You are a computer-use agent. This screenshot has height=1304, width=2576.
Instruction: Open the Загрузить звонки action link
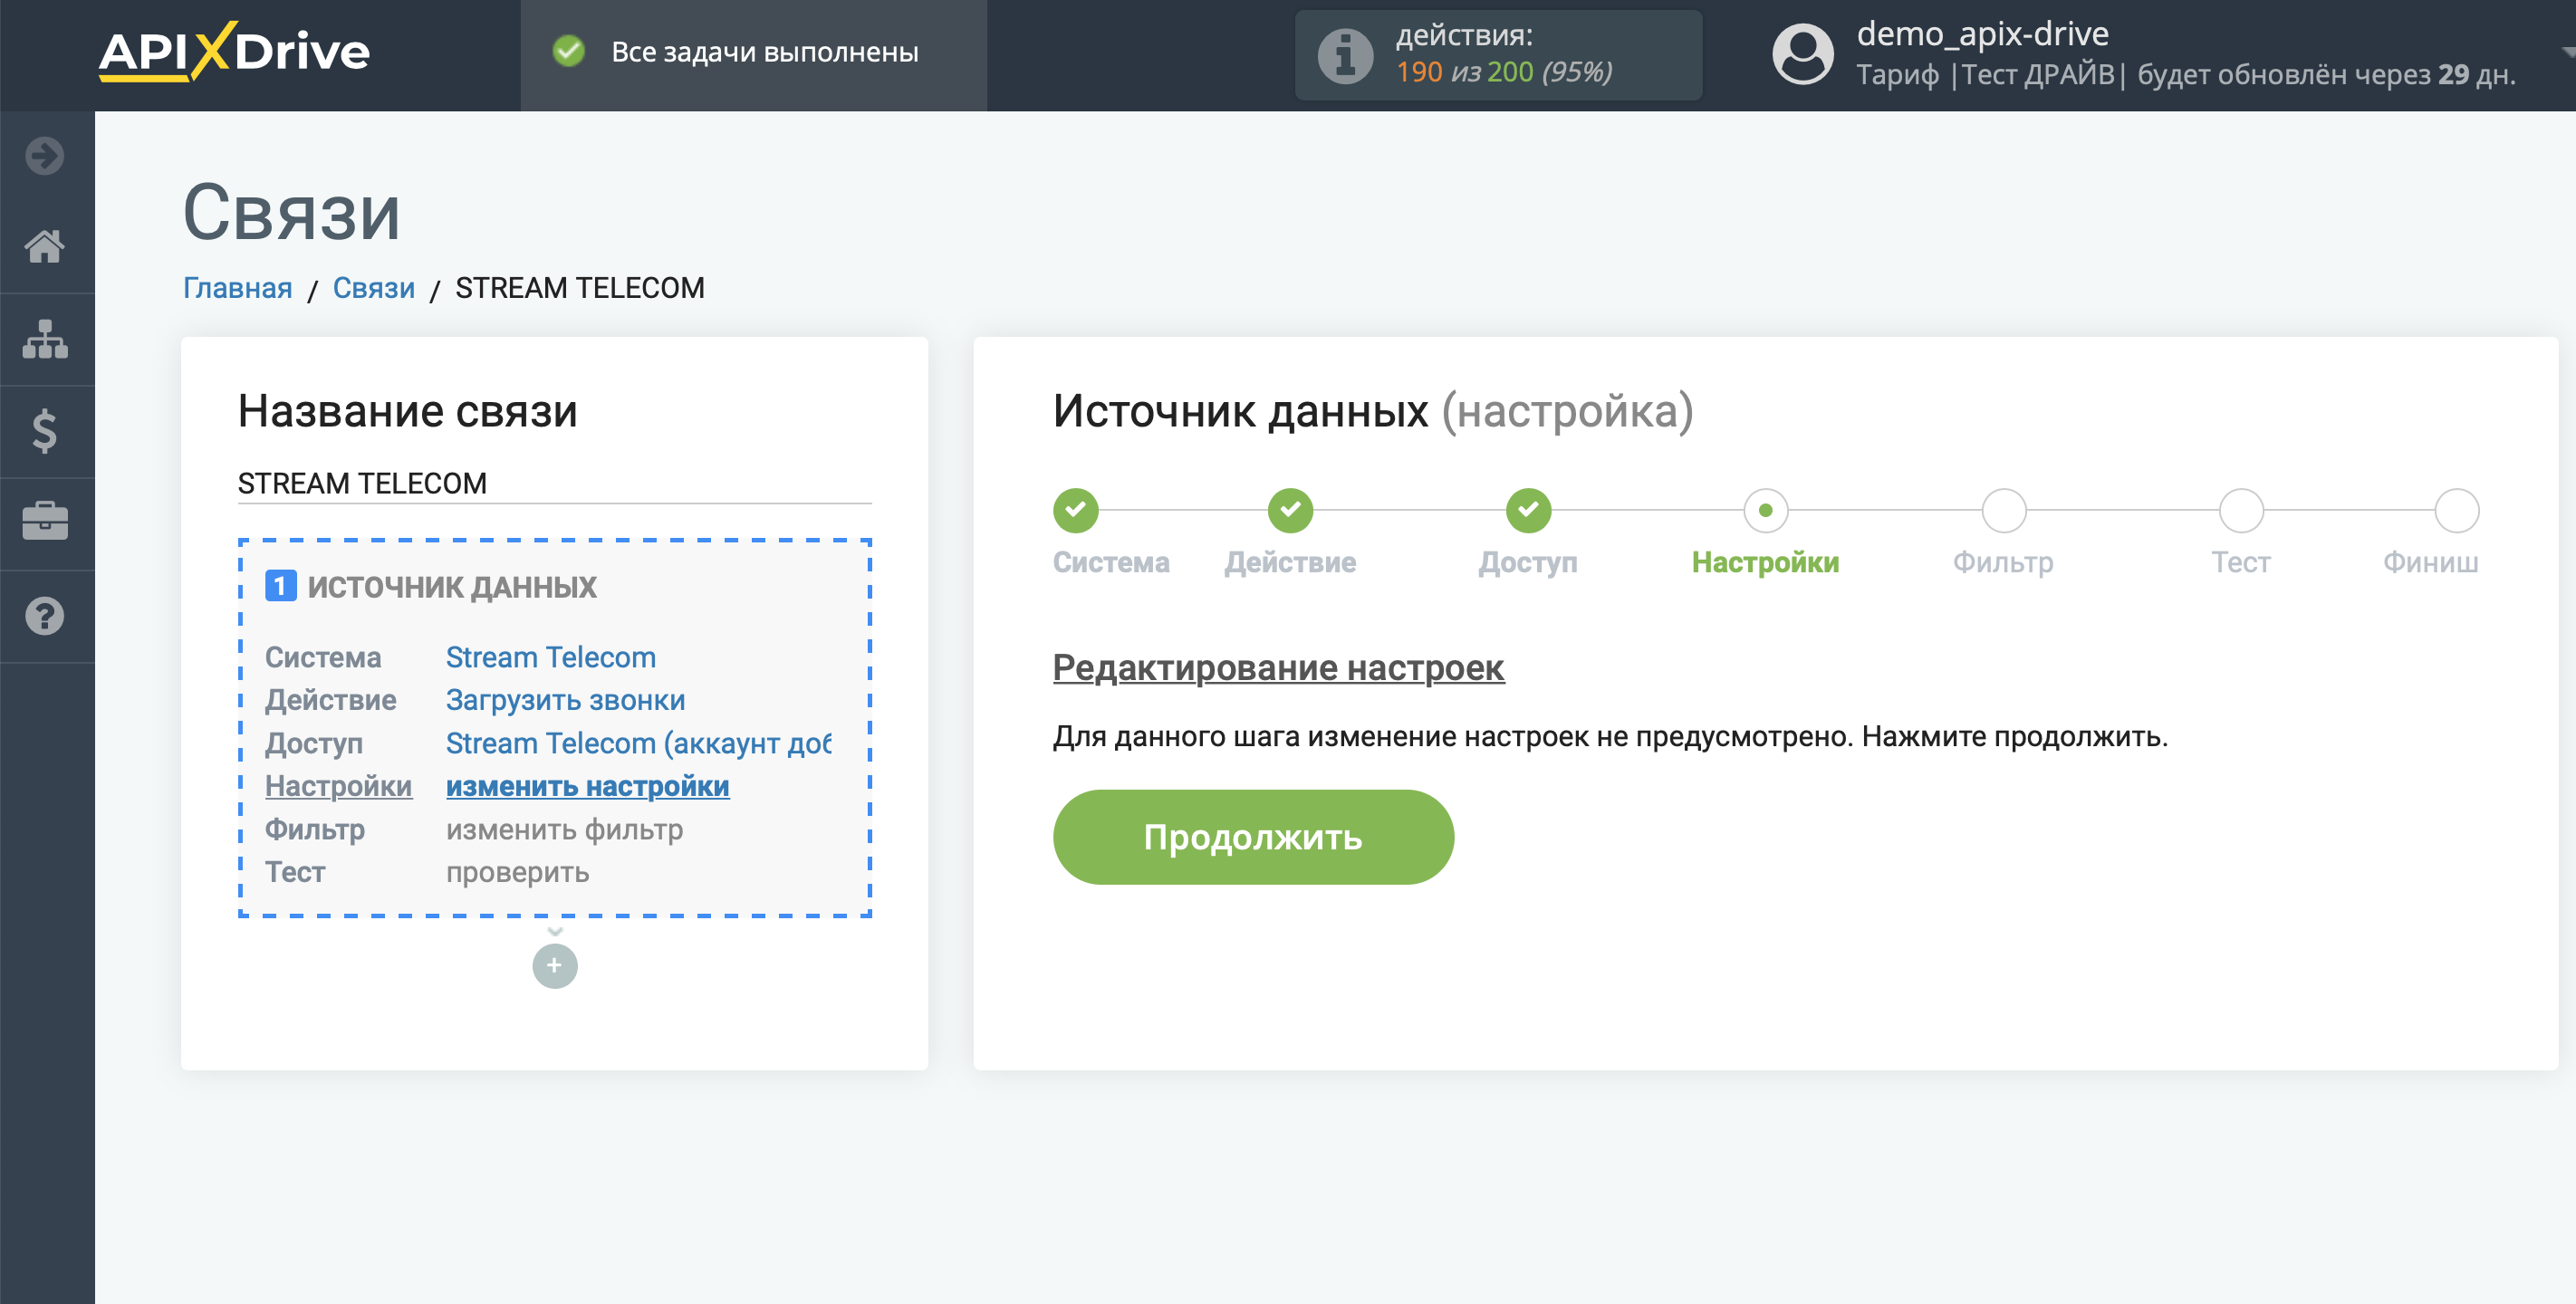(565, 700)
